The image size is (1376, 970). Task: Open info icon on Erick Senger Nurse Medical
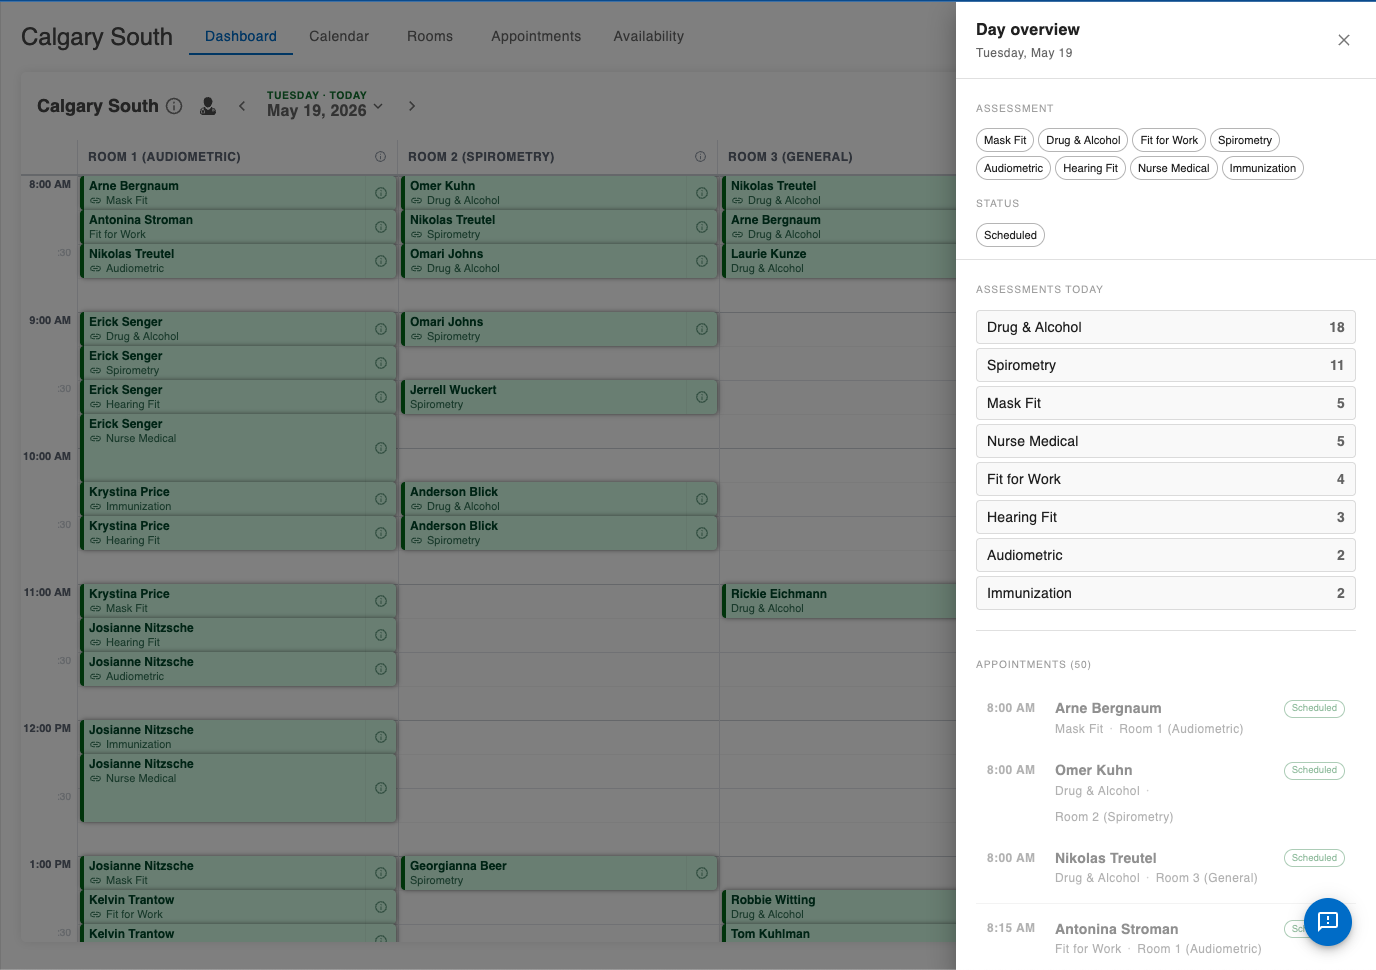pos(381,448)
